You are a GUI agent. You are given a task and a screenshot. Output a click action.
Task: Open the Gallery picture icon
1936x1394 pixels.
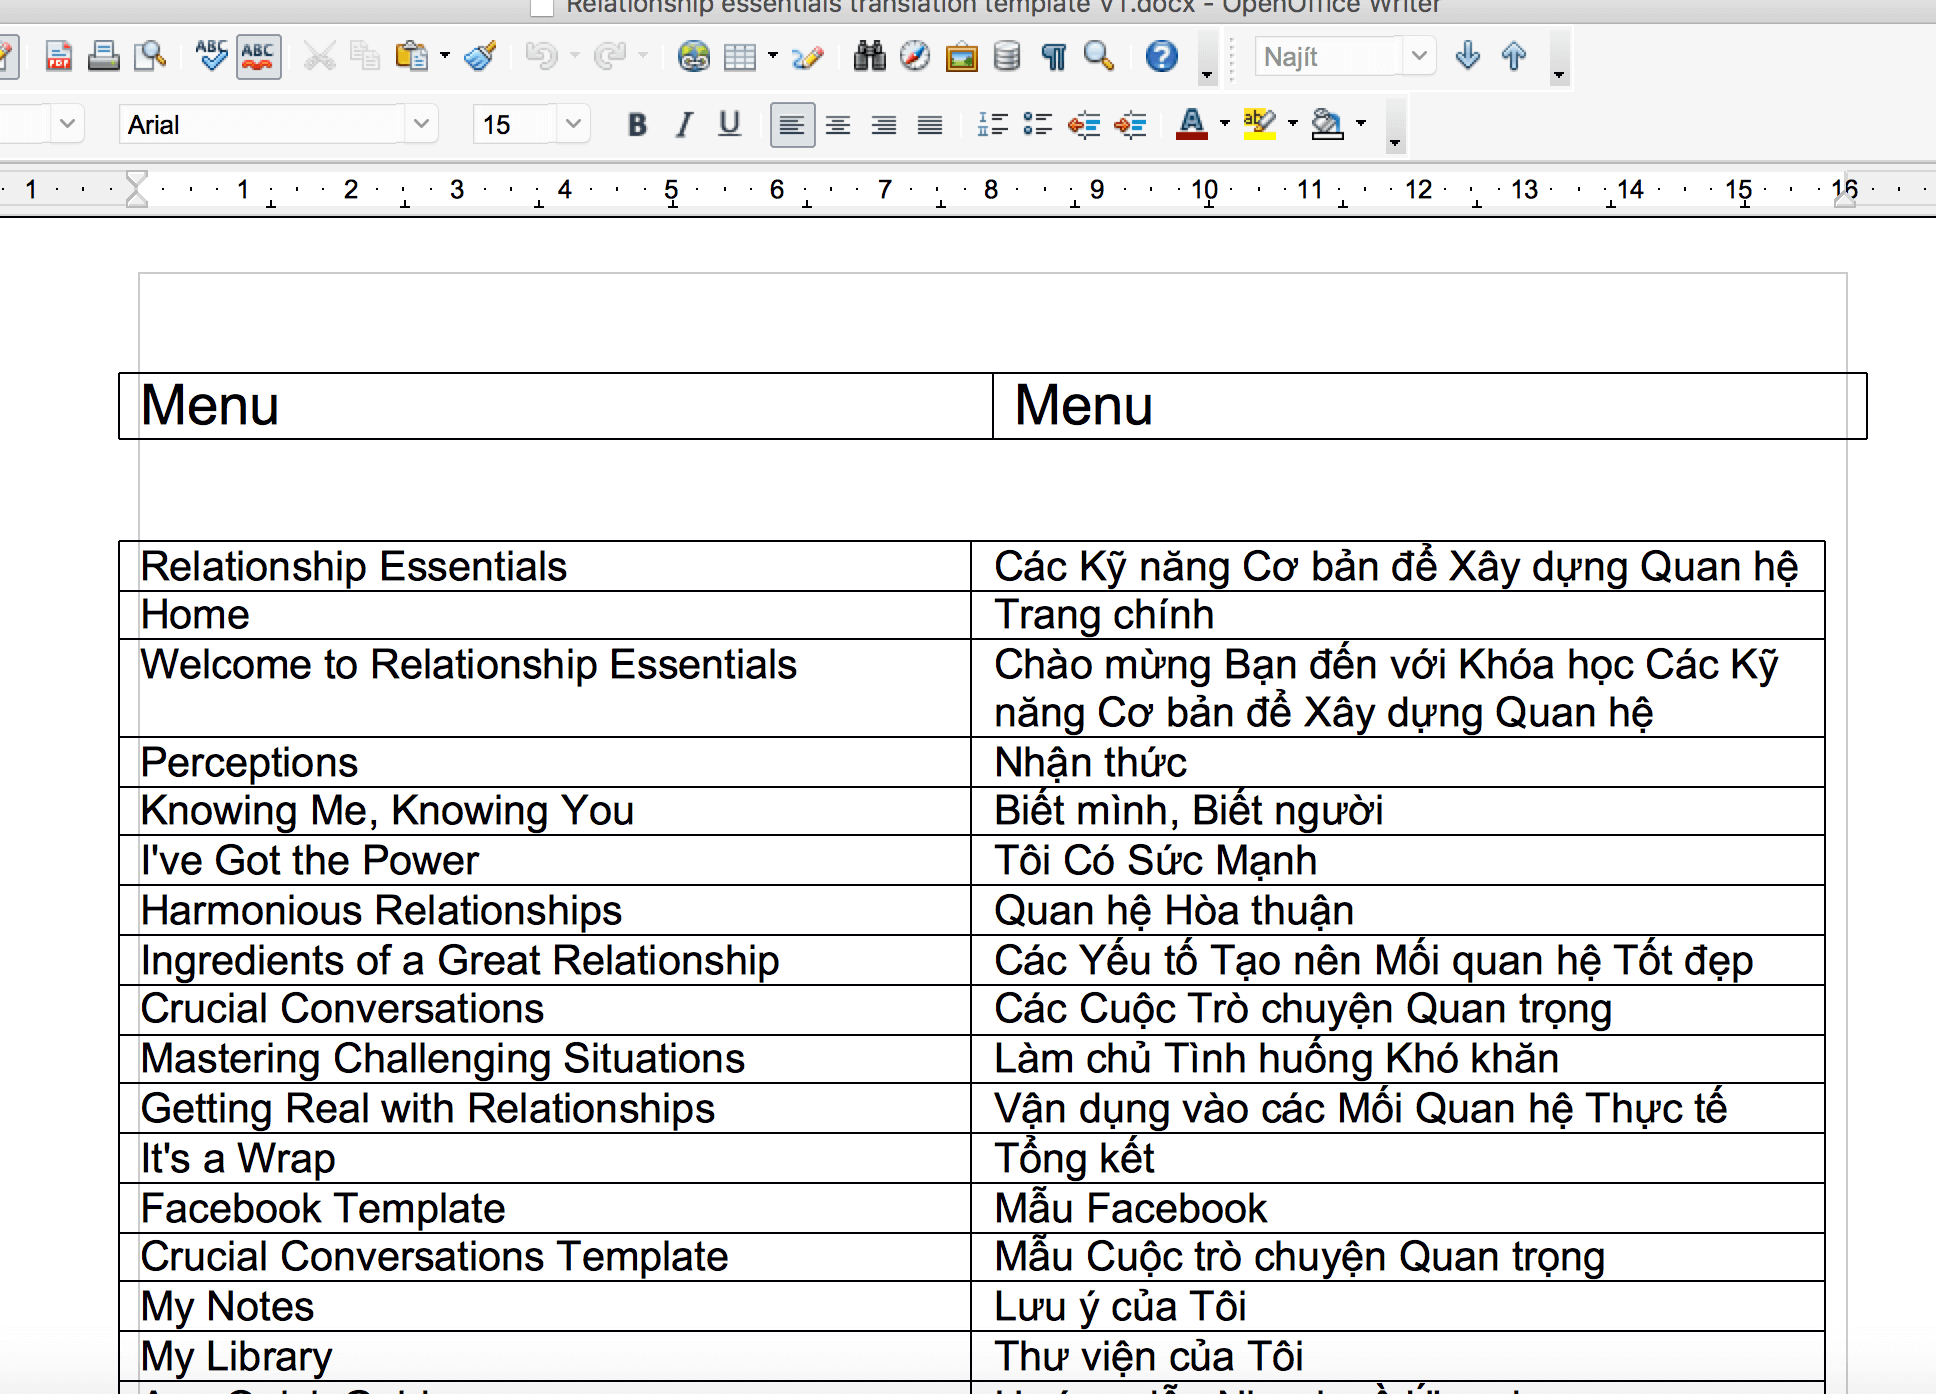point(961,57)
